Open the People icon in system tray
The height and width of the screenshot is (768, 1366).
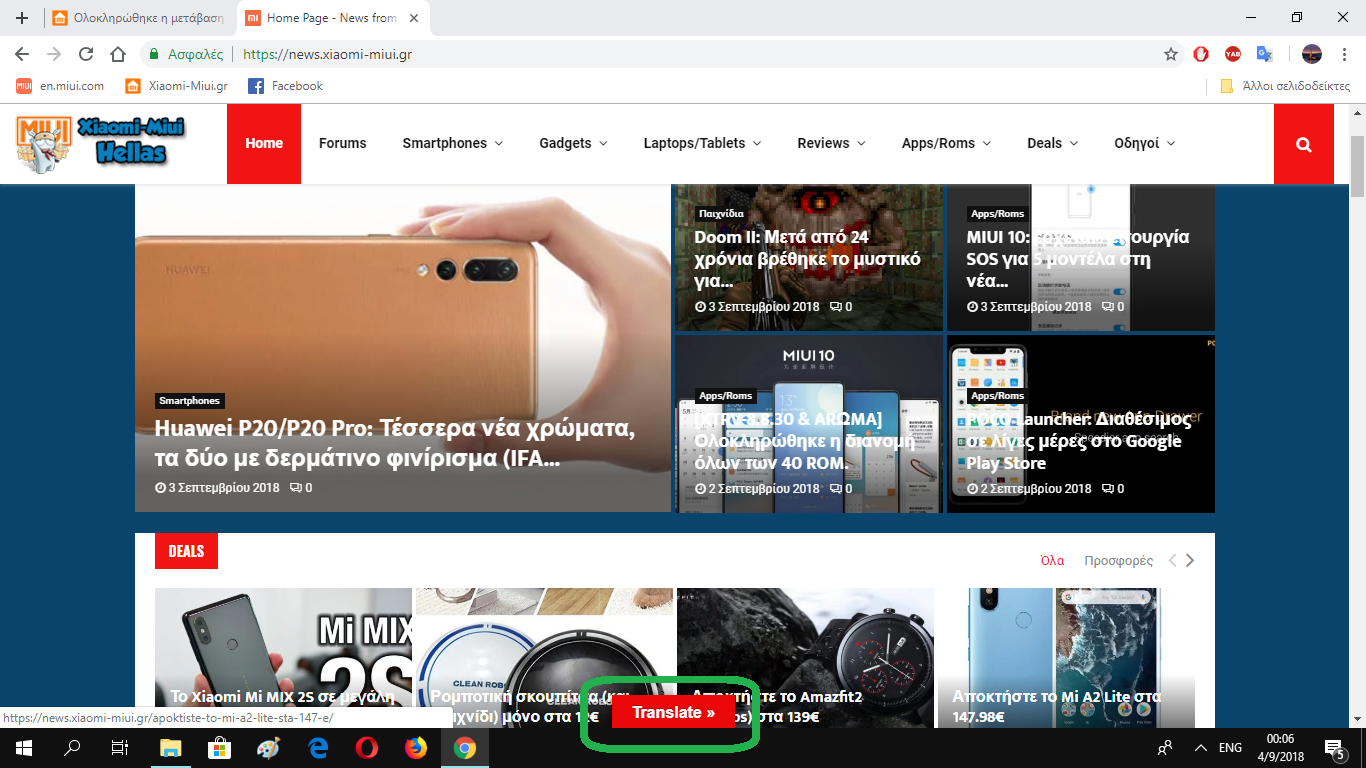1165,747
